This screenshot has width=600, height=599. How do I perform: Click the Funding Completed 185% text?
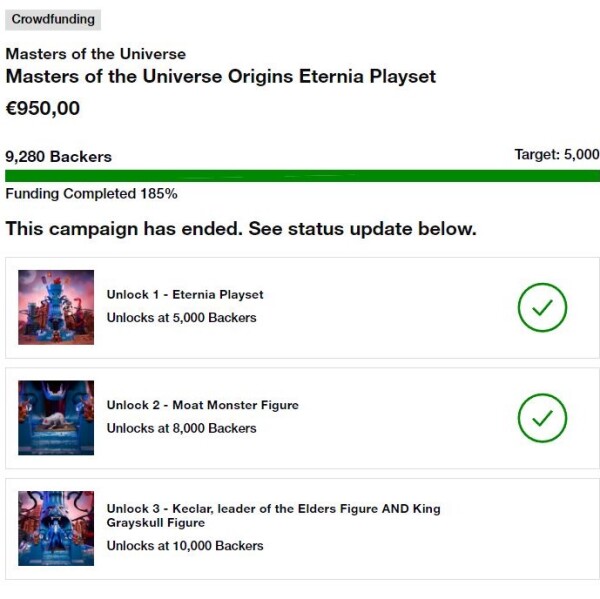(91, 194)
